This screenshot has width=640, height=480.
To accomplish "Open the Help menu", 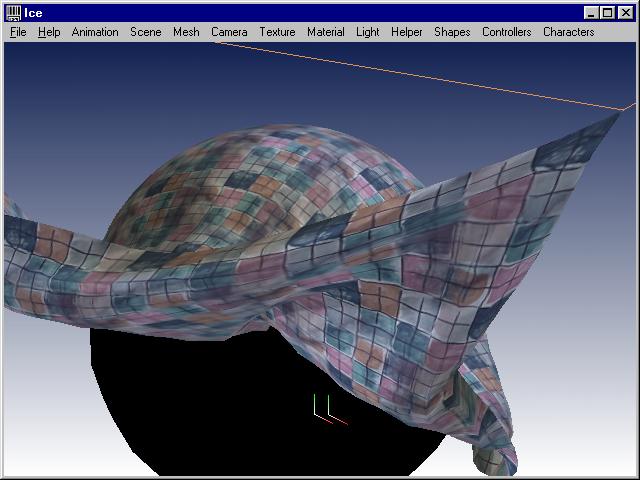I will (49, 32).
